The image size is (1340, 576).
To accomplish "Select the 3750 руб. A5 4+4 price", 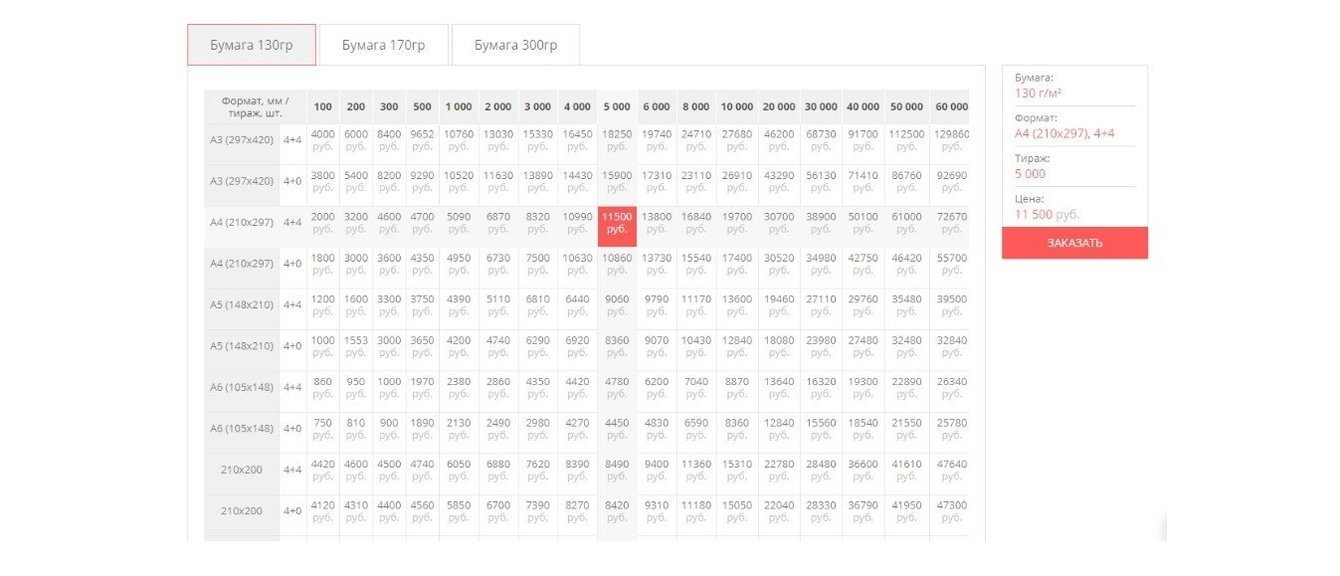I will (x=422, y=305).
